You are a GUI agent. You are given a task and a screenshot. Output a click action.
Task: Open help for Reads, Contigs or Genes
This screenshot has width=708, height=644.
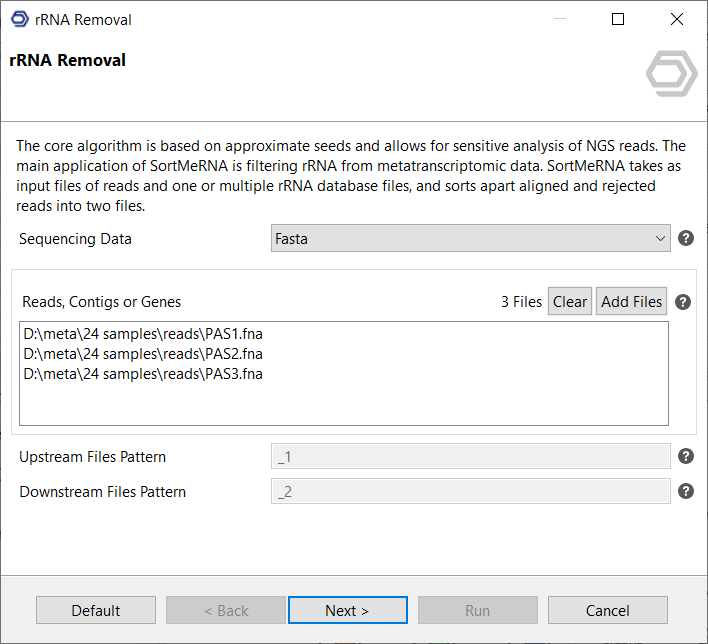pos(684,302)
